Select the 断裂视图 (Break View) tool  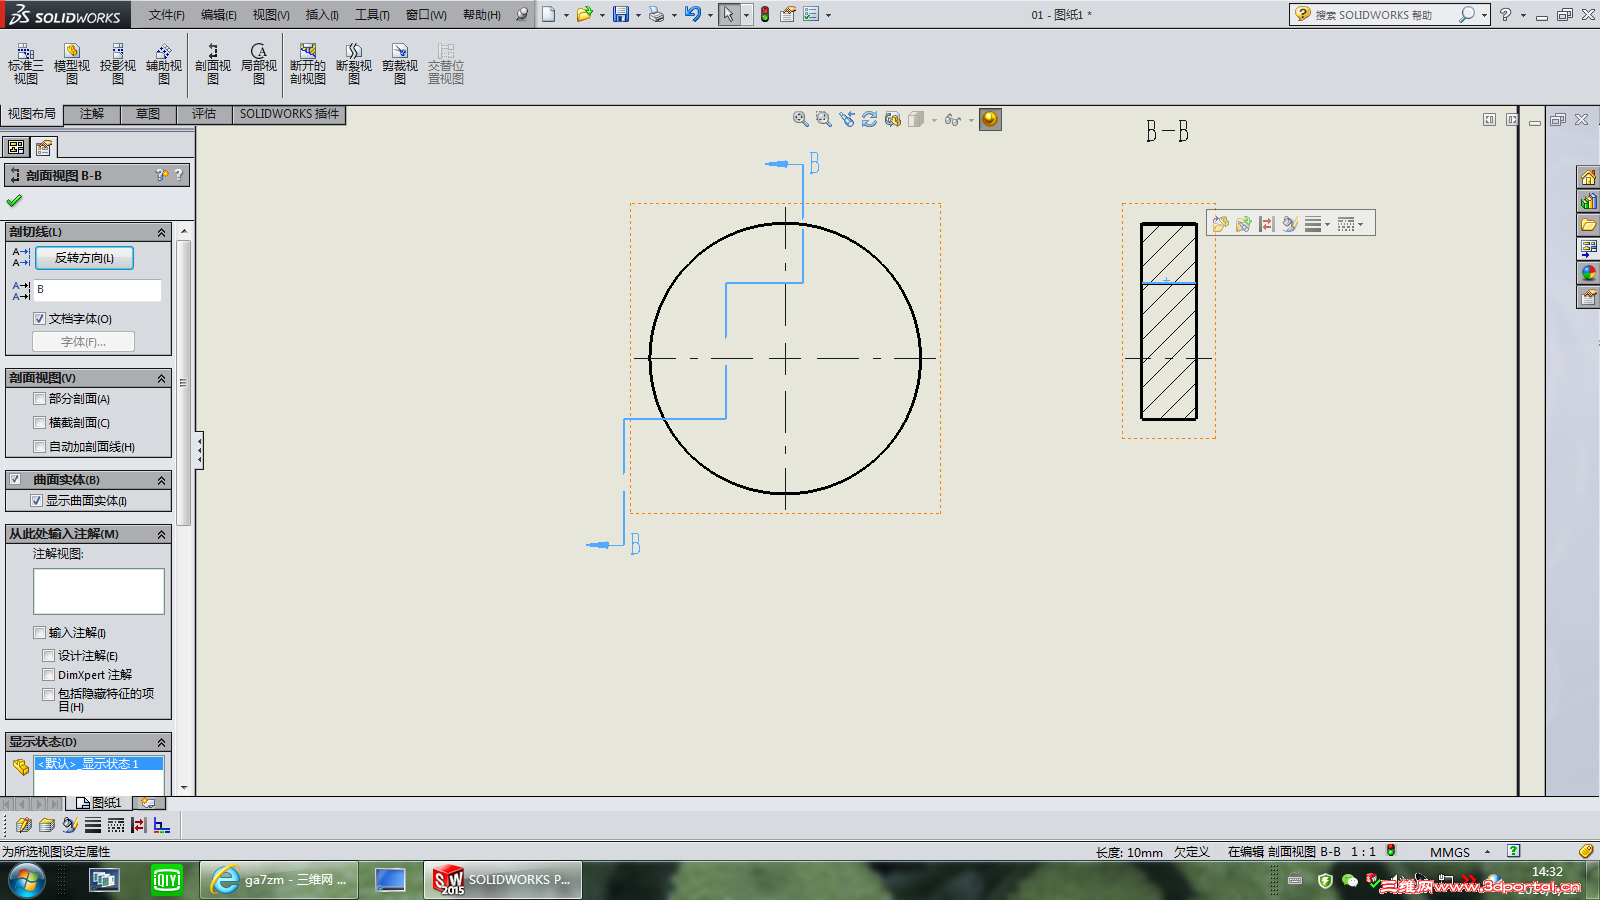click(x=354, y=64)
